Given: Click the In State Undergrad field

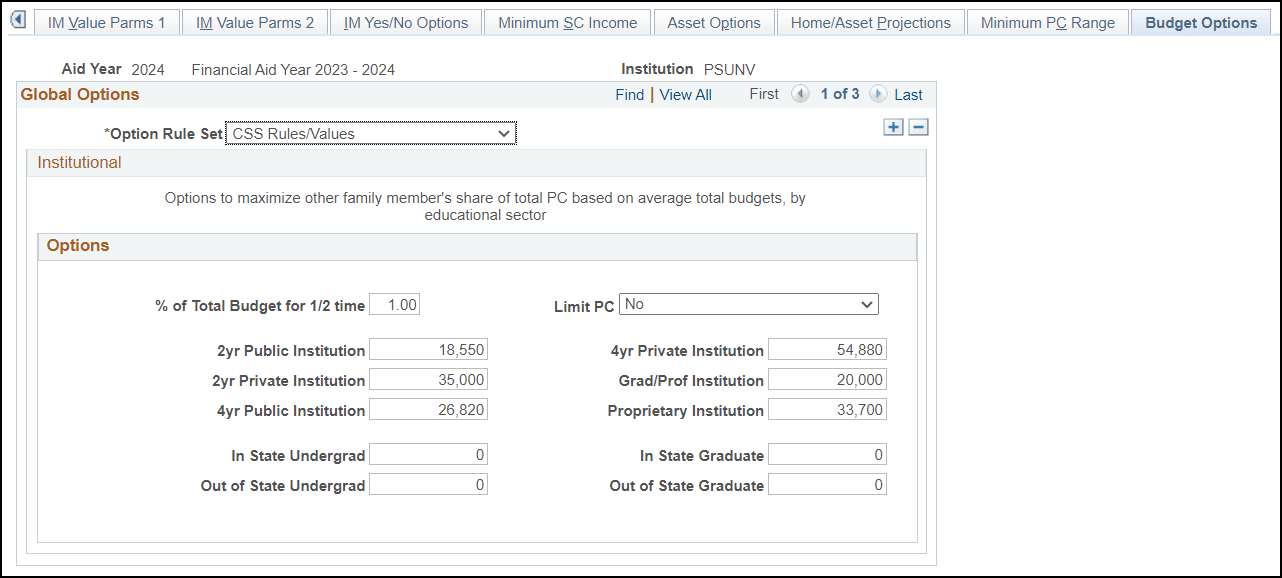Looking at the screenshot, I should [428, 454].
